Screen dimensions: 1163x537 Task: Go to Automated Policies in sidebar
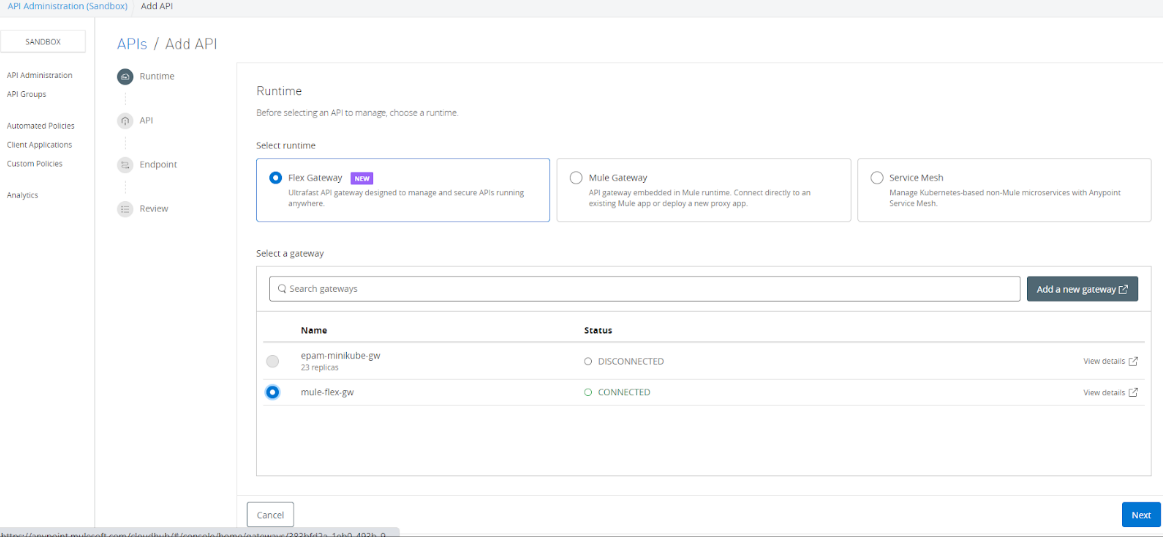click(41, 126)
